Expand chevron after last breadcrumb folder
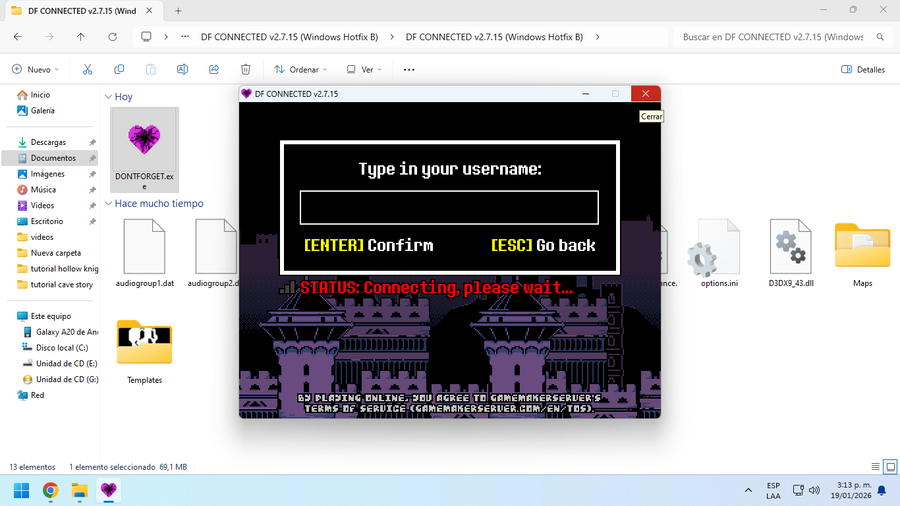The height and width of the screenshot is (506, 900). 598,37
